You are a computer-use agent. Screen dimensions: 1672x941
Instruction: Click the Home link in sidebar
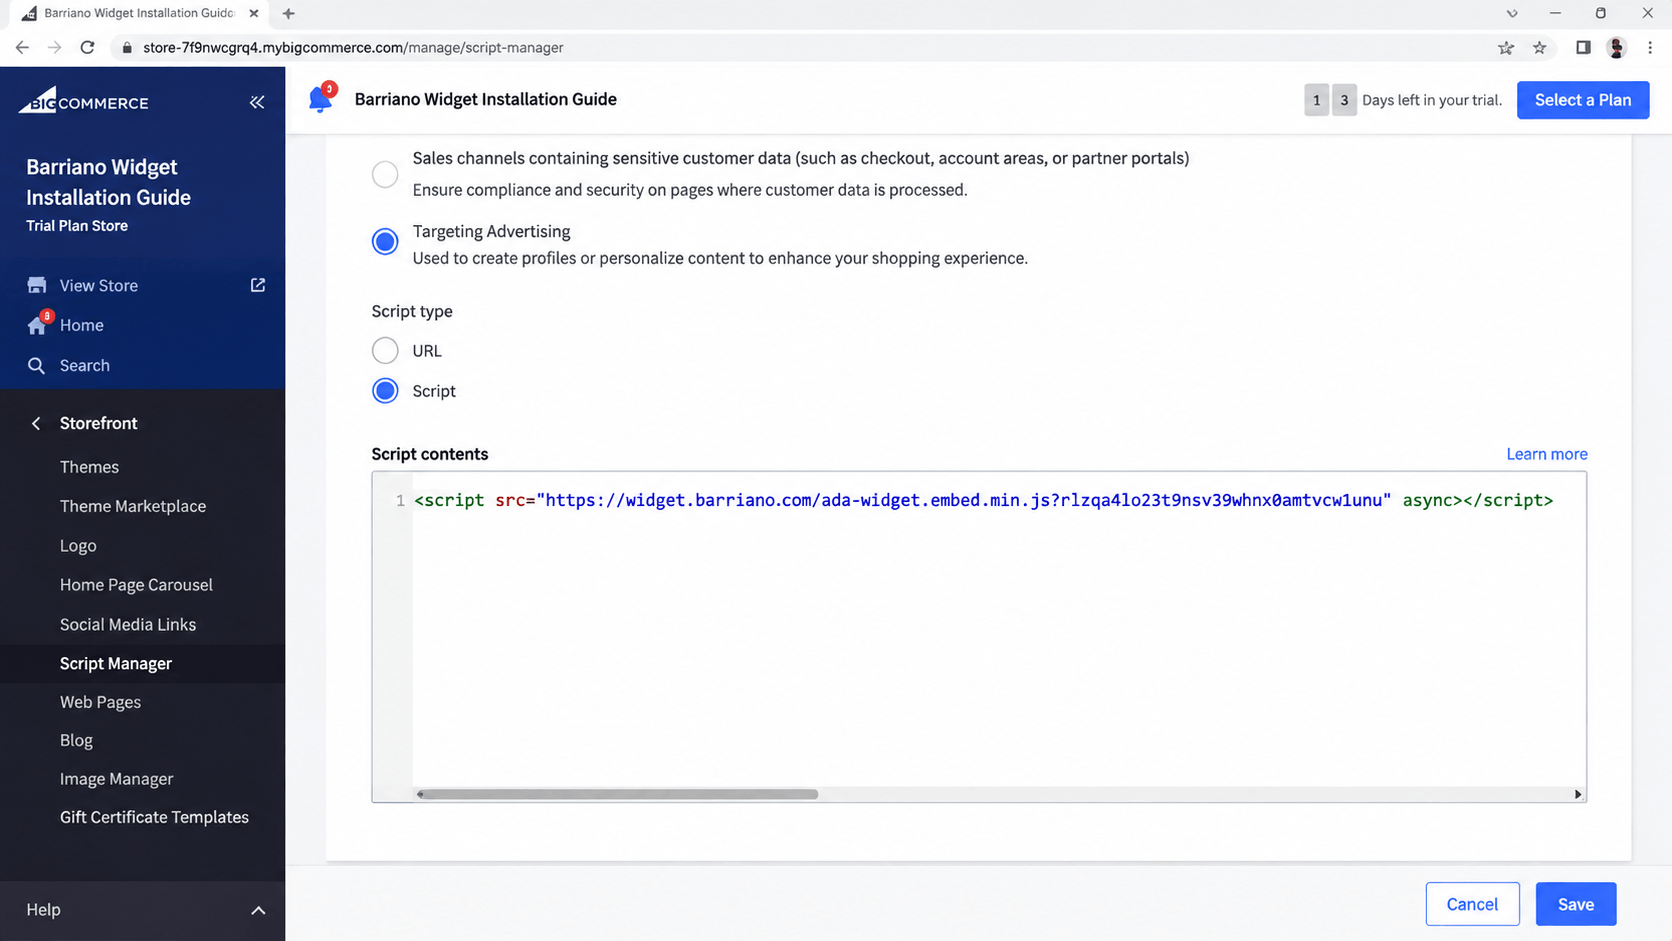click(x=82, y=325)
